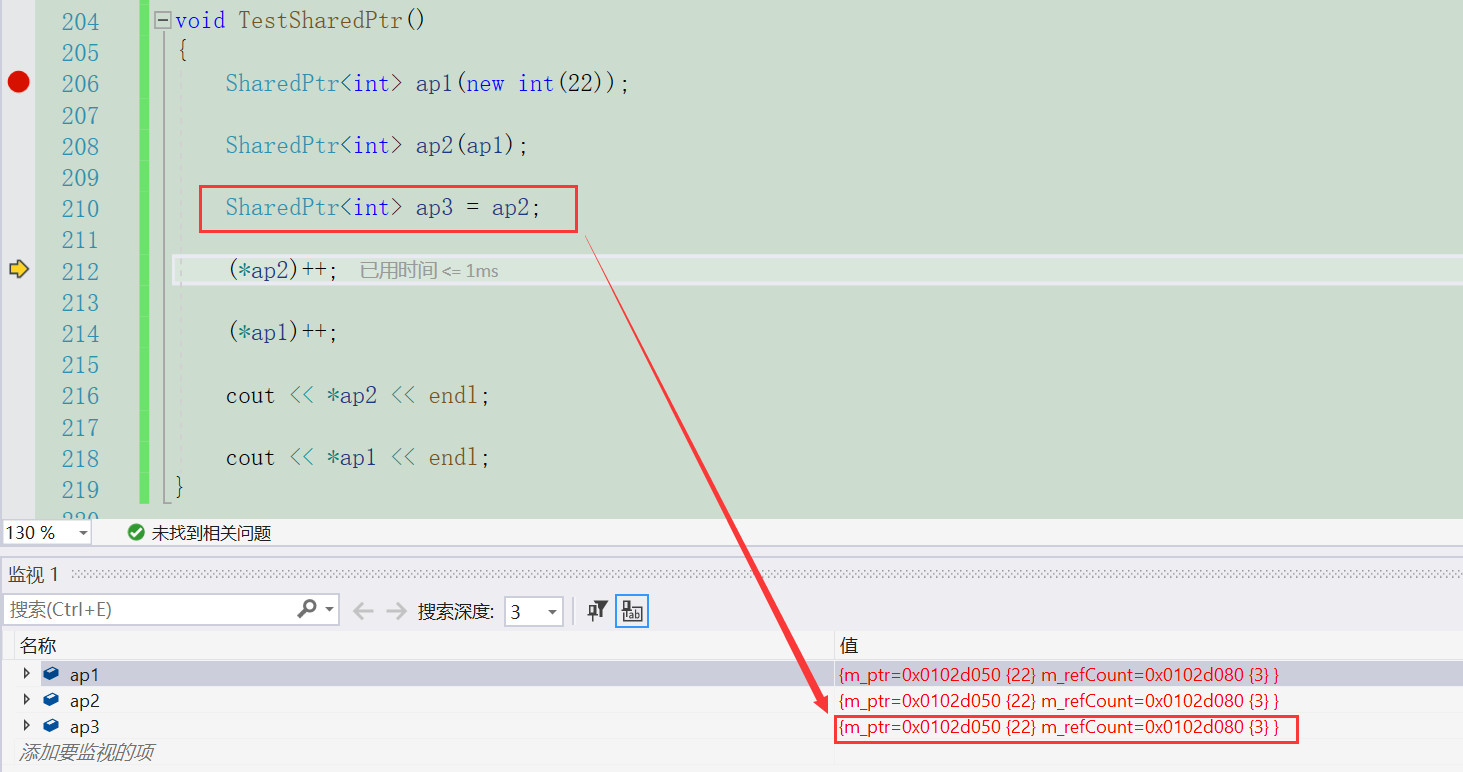Click '添加要监视的项' to add a watch
This screenshot has width=1463, height=772.
(x=87, y=752)
